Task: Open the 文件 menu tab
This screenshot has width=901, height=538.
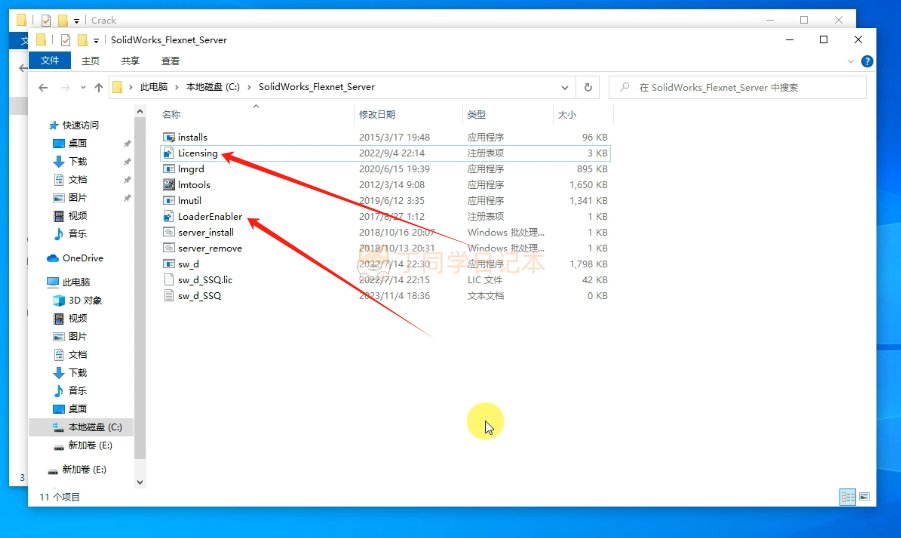Action: [x=49, y=61]
